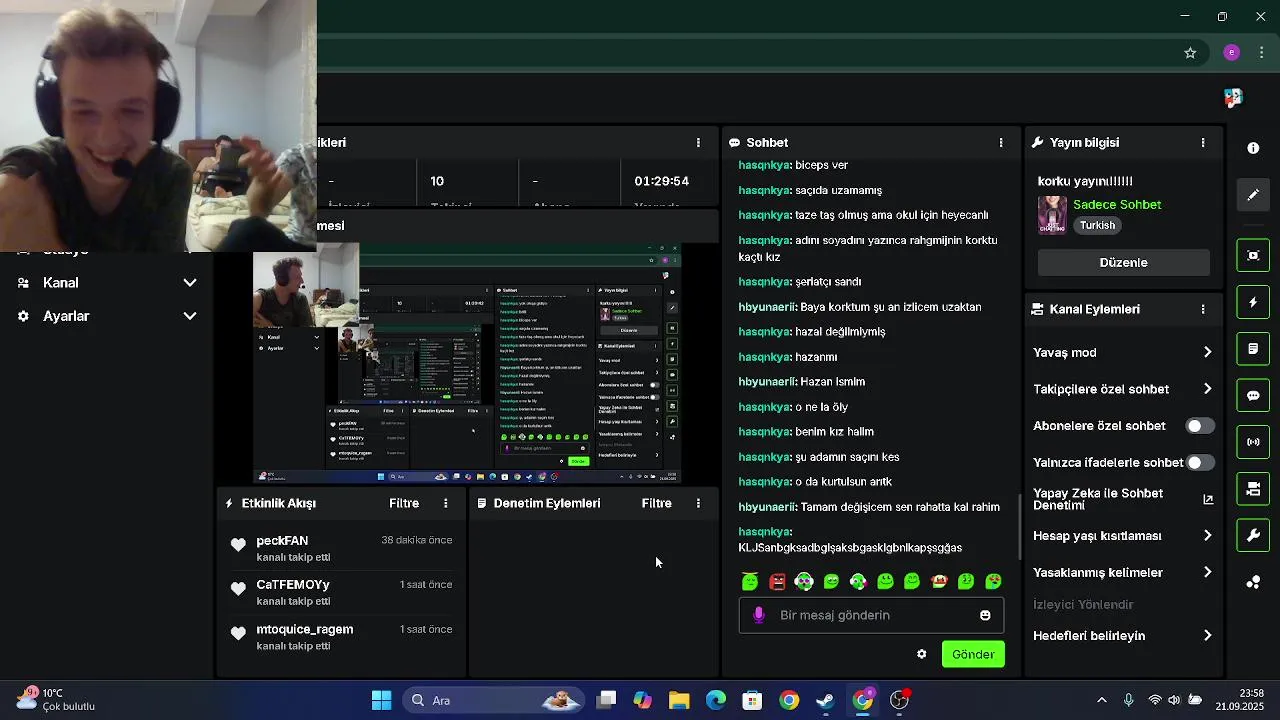Image resolution: width=1280 pixels, height=720 pixels.
Task: Click the purple microphone icon in the message box
Action: [x=759, y=615]
